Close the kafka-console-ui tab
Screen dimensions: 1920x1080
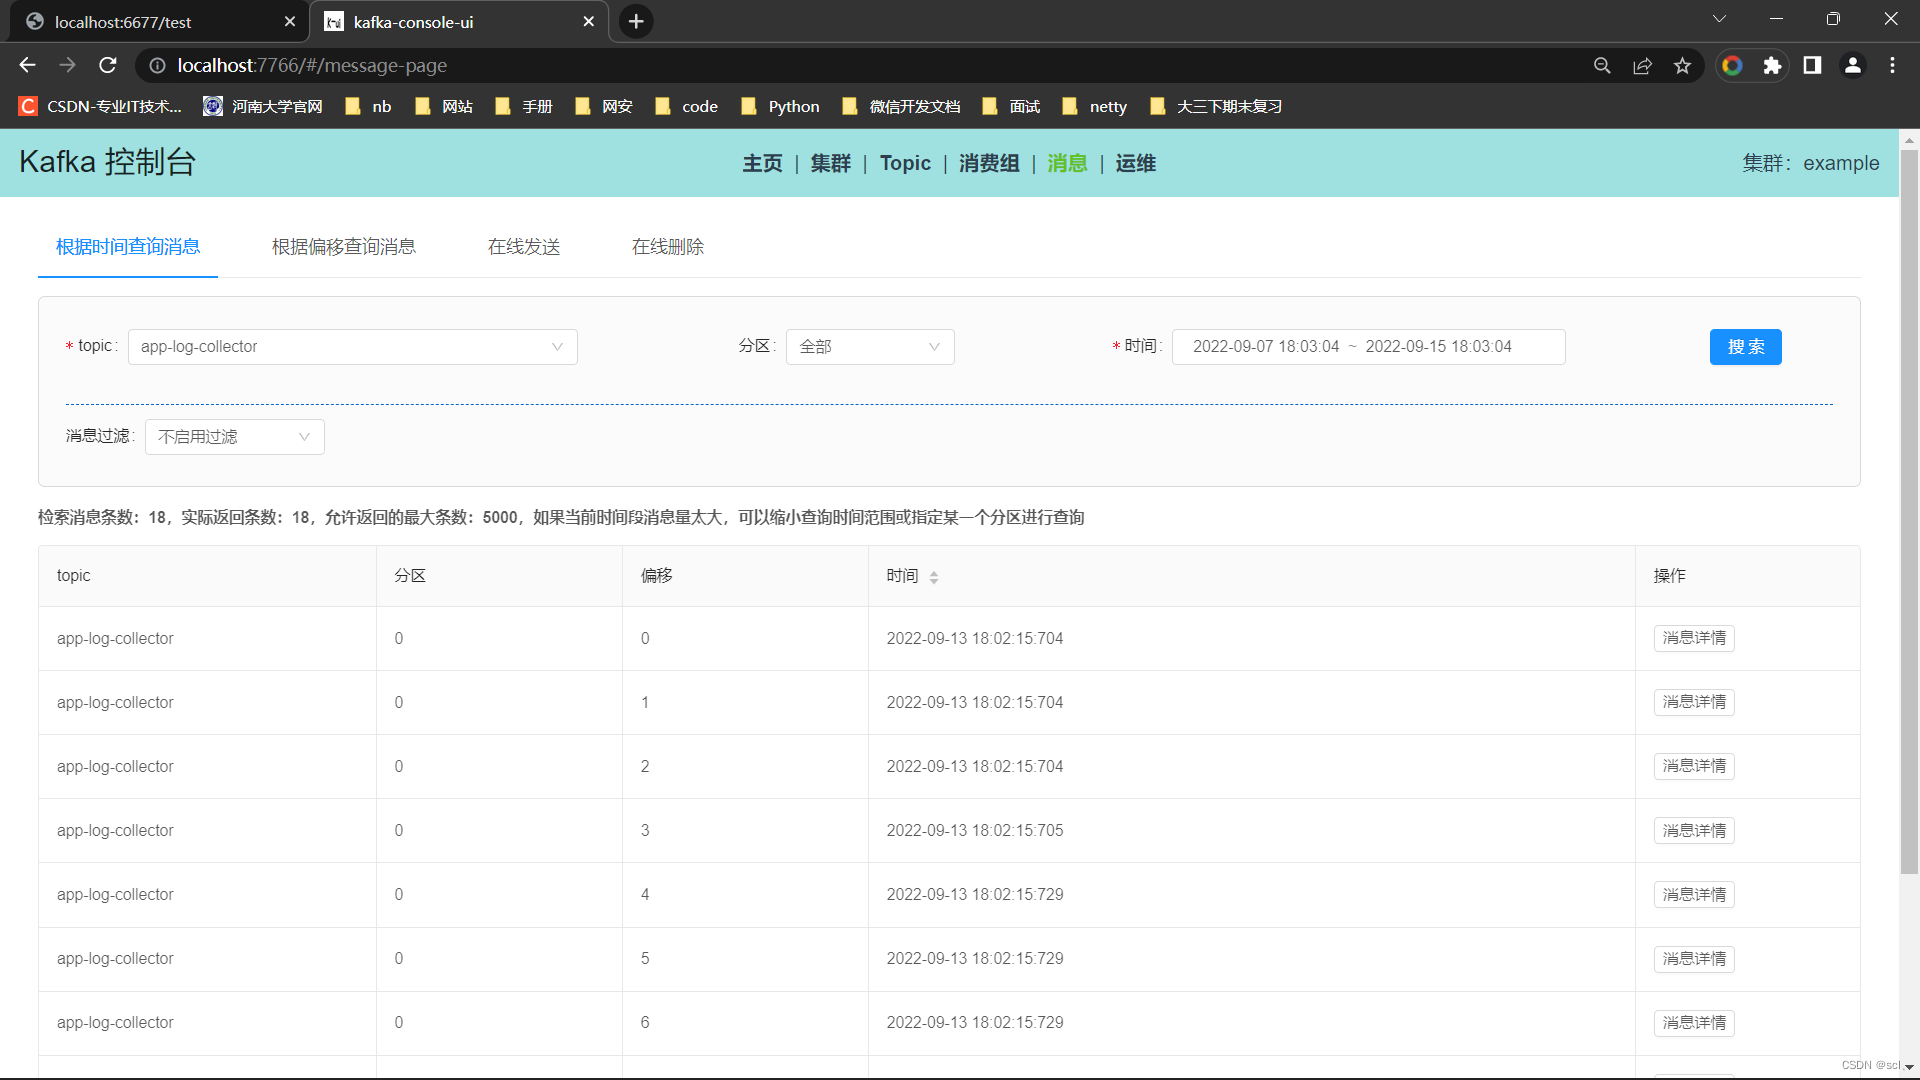(588, 21)
